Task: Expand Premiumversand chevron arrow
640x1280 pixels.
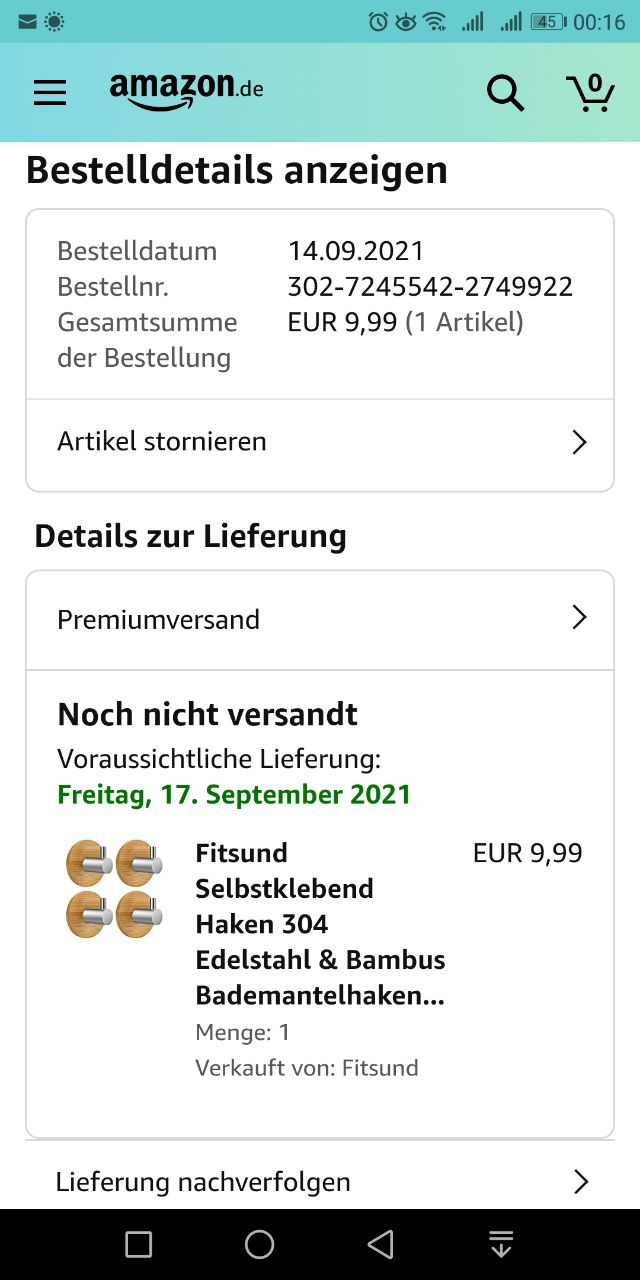Action: pos(579,618)
